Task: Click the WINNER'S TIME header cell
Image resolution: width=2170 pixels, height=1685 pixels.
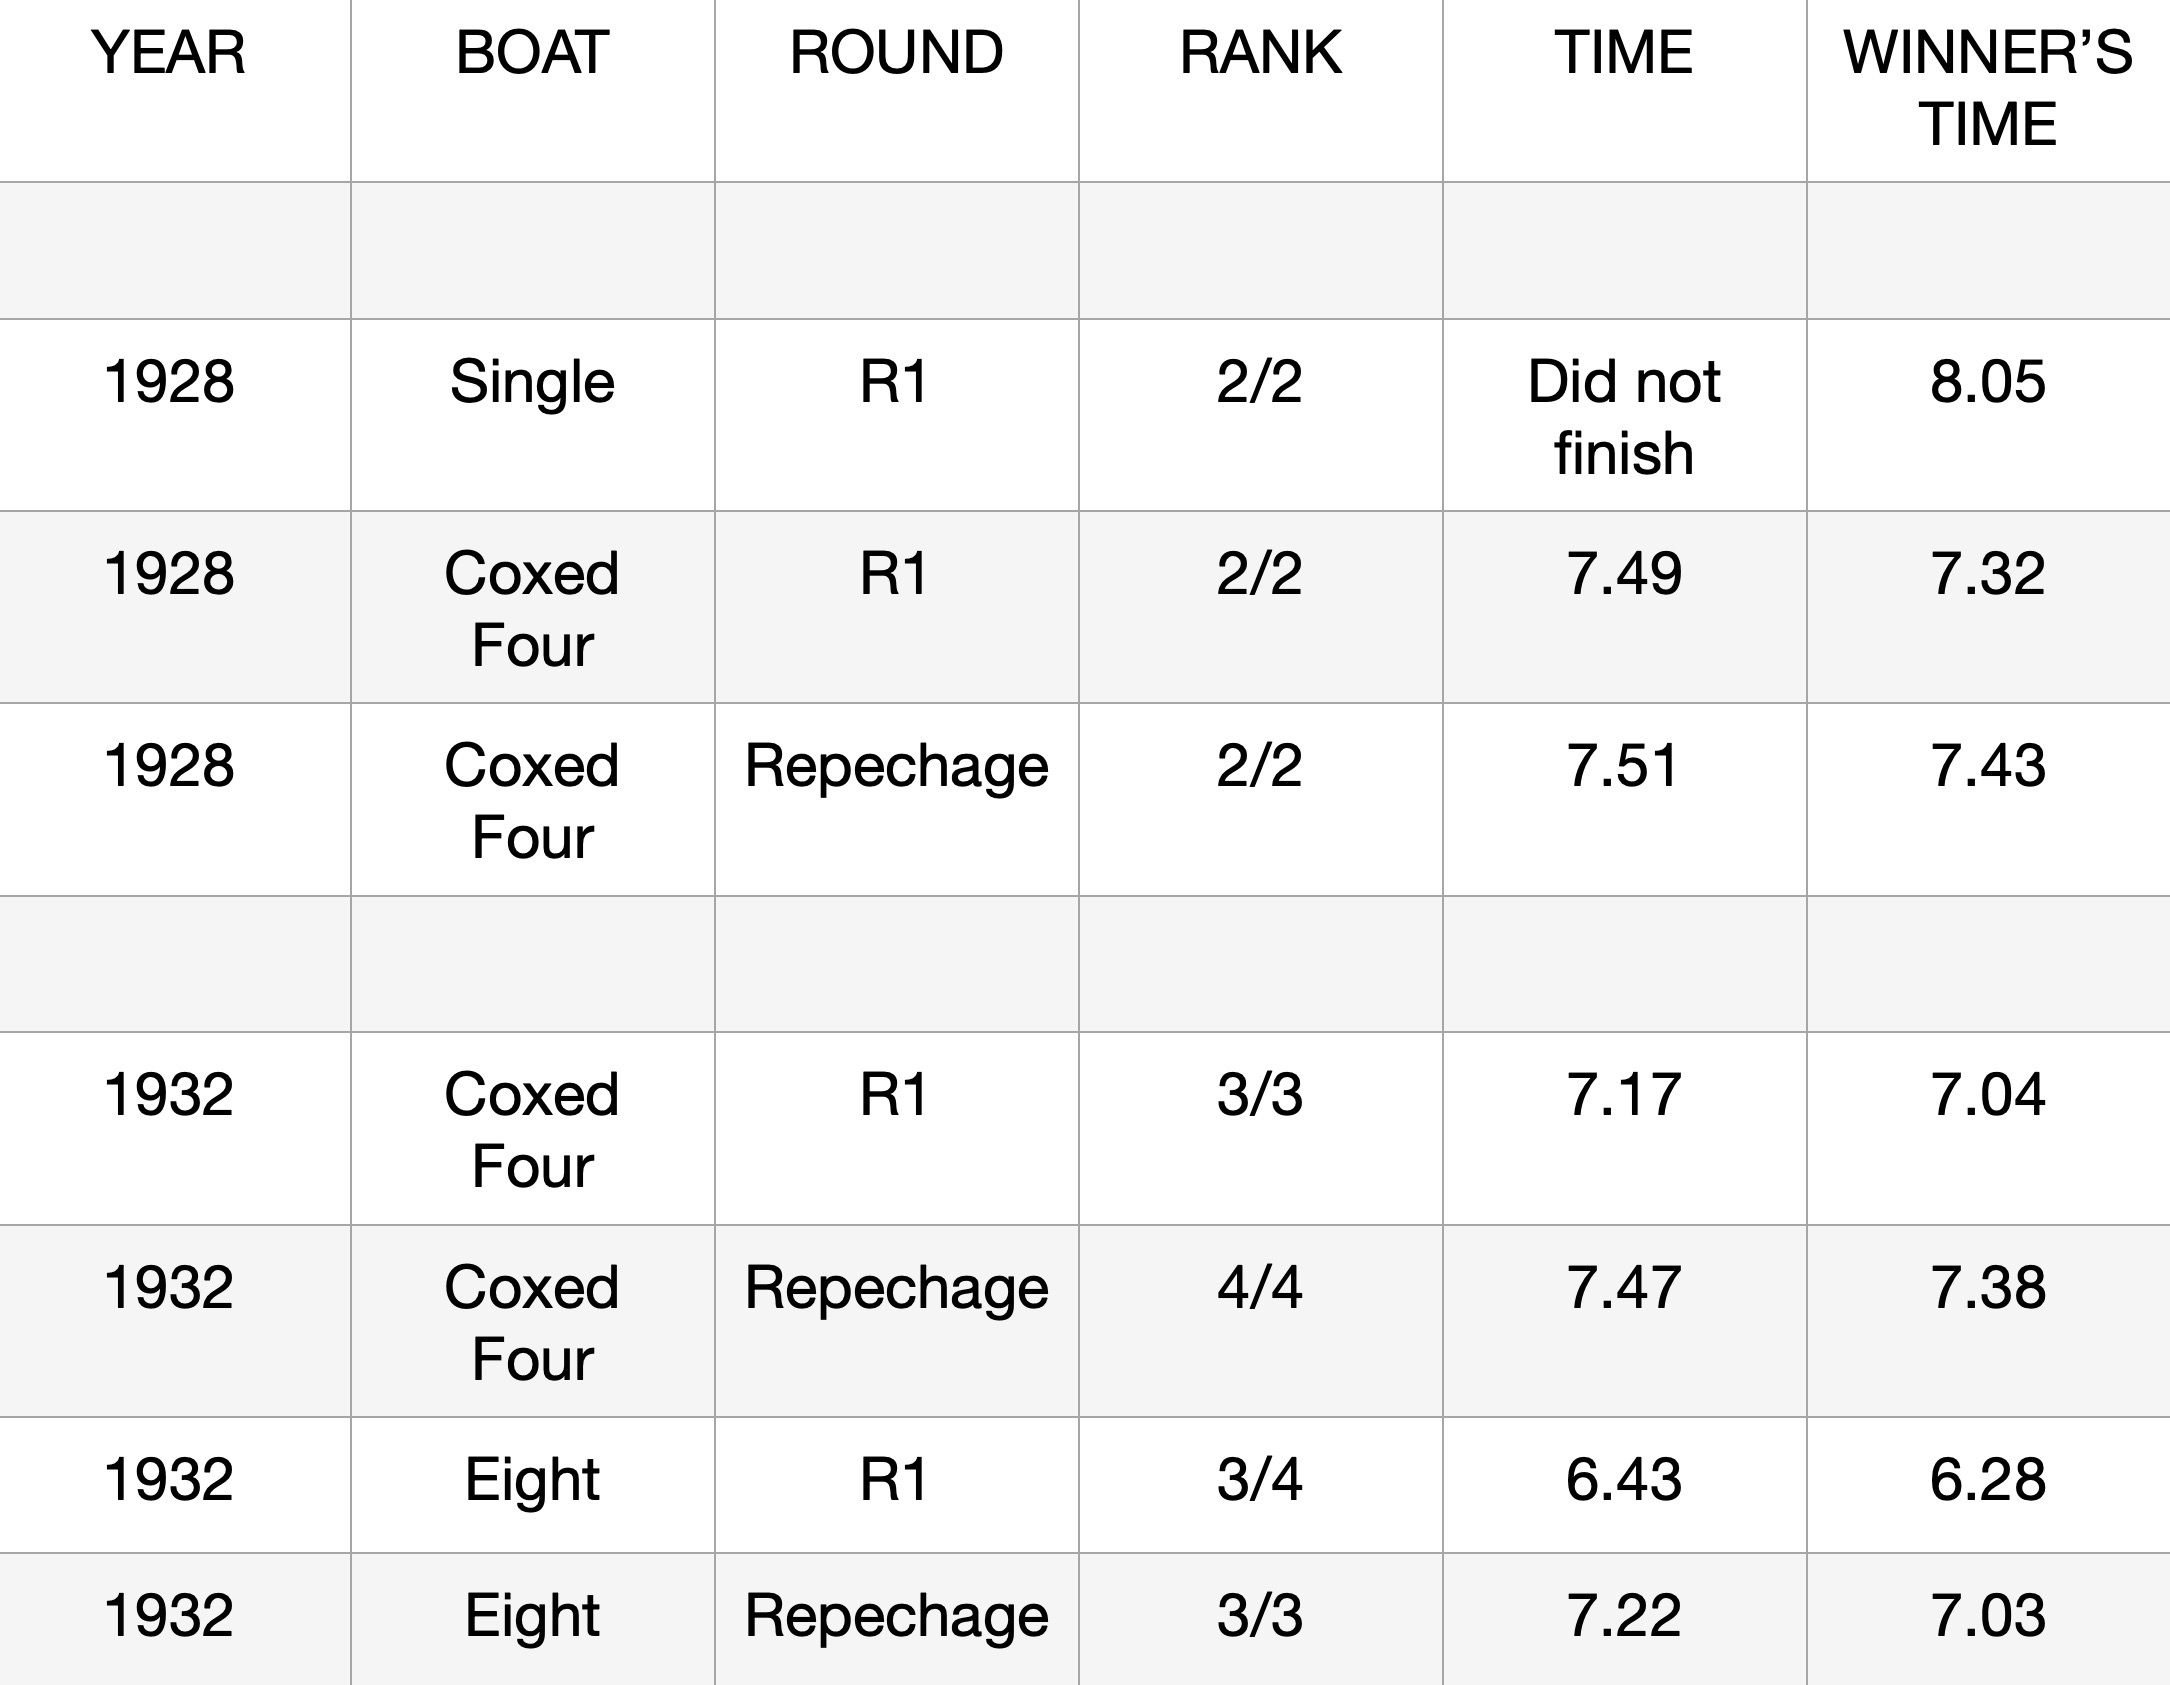Action: (1988, 89)
